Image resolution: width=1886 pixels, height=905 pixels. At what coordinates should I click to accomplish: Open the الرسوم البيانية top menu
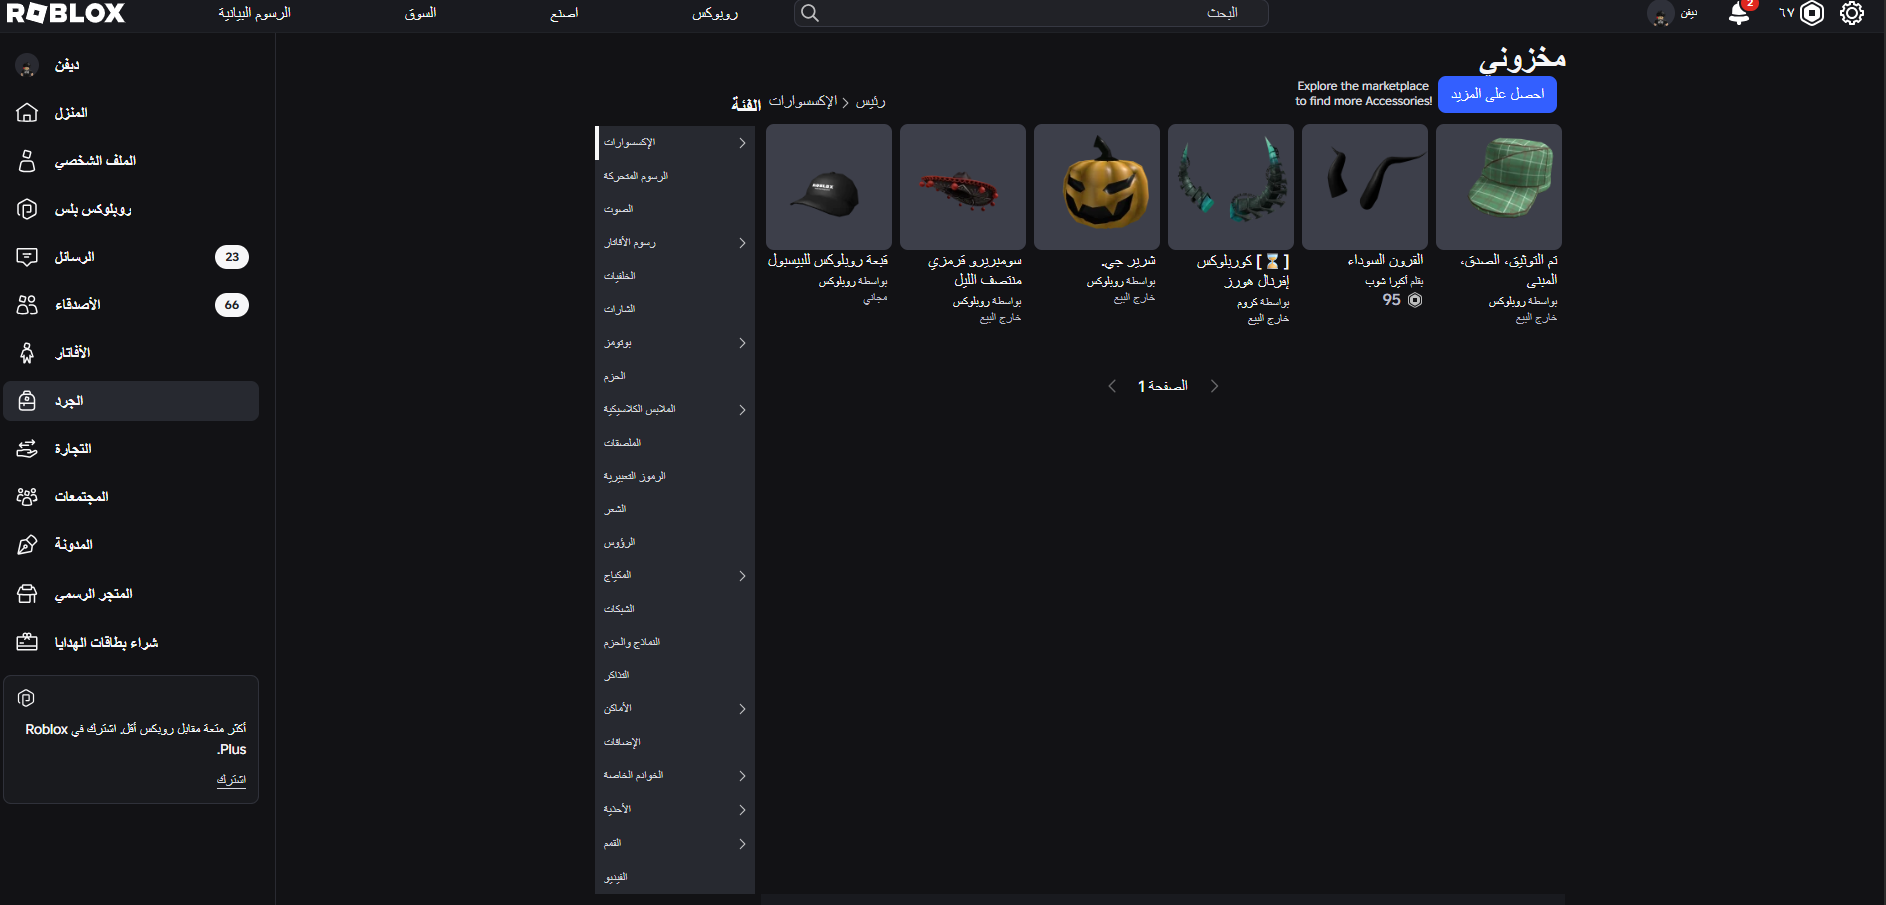tap(255, 13)
